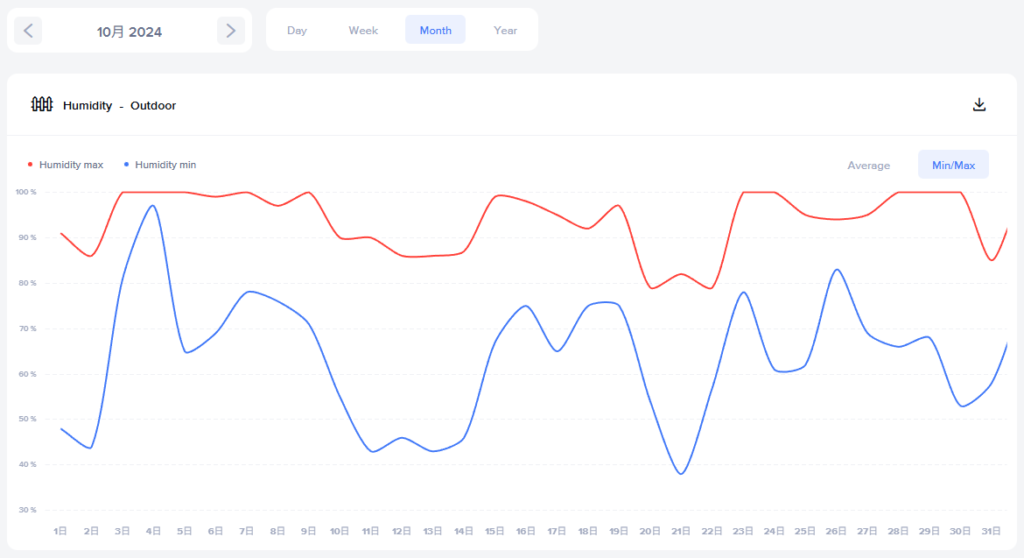Toggle the Humidity min blue legend dot
The image size is (1024, 558).
click(x=126, y=164)
